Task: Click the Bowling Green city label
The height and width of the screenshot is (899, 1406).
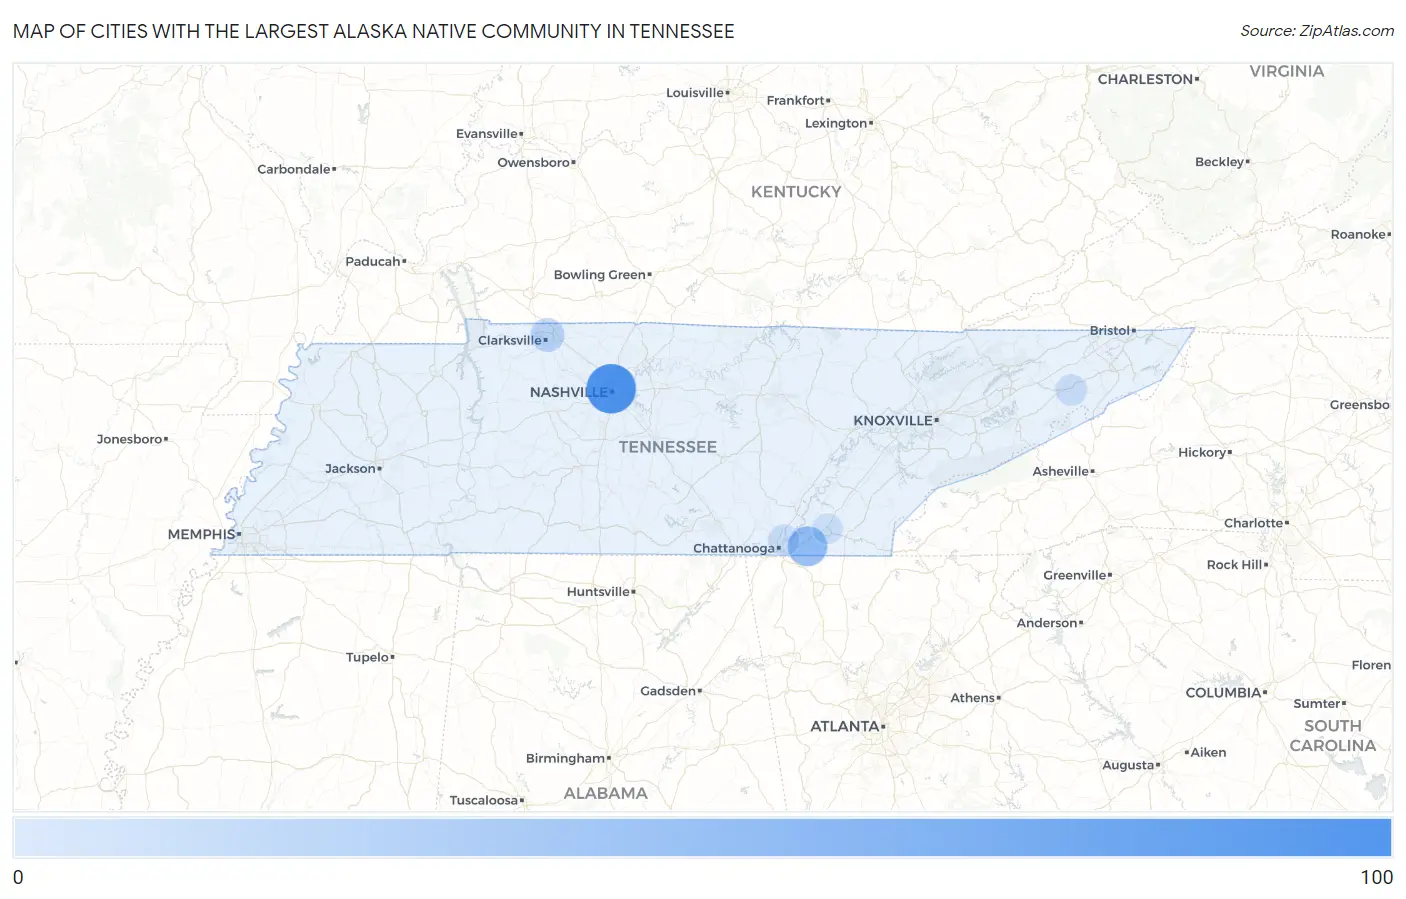Action: [x=600, y=275]
